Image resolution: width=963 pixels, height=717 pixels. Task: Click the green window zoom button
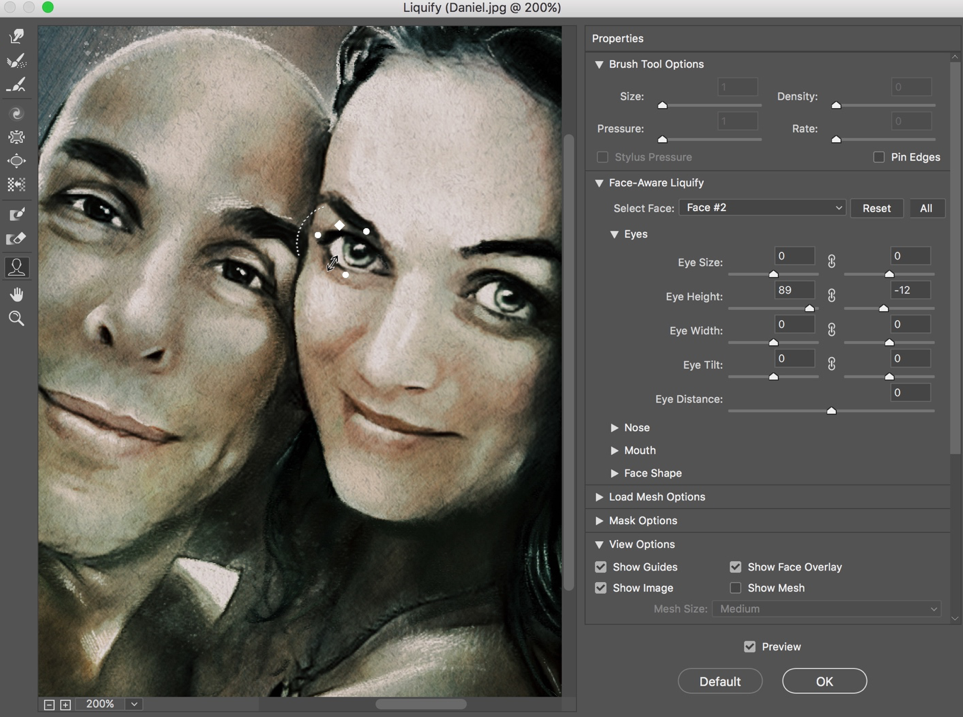point(48,7)
